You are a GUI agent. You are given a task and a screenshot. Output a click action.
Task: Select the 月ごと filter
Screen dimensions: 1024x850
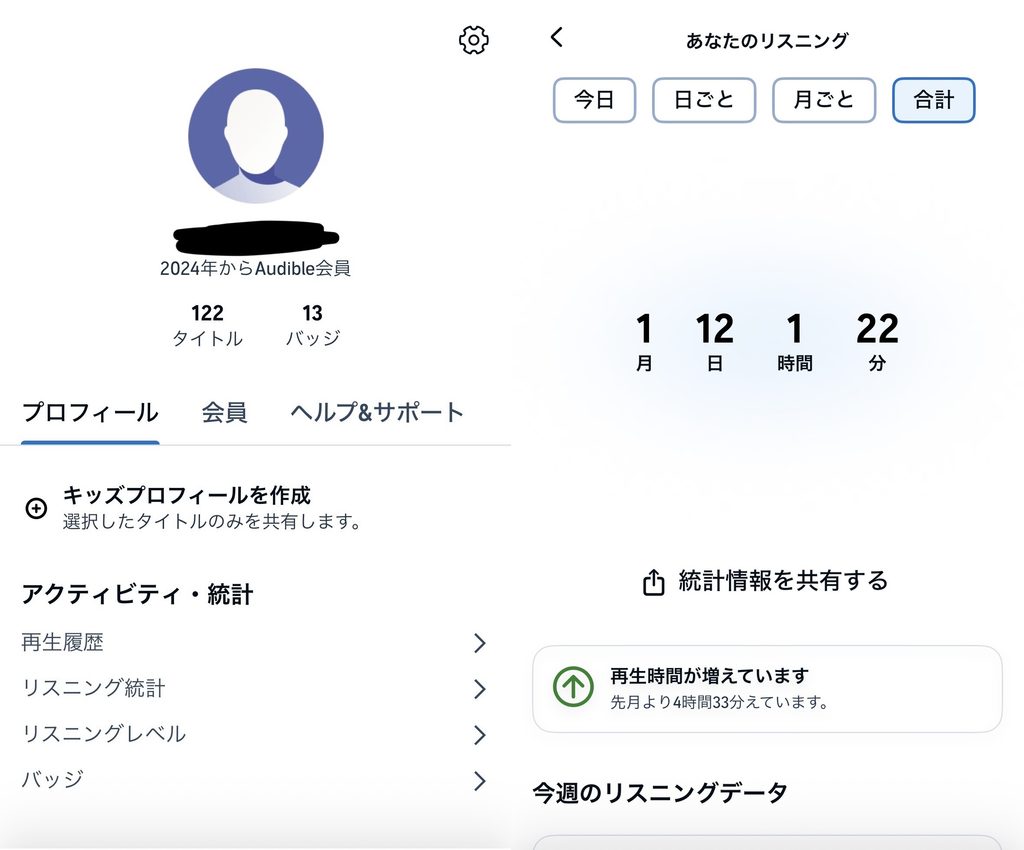tap(824, 100)
